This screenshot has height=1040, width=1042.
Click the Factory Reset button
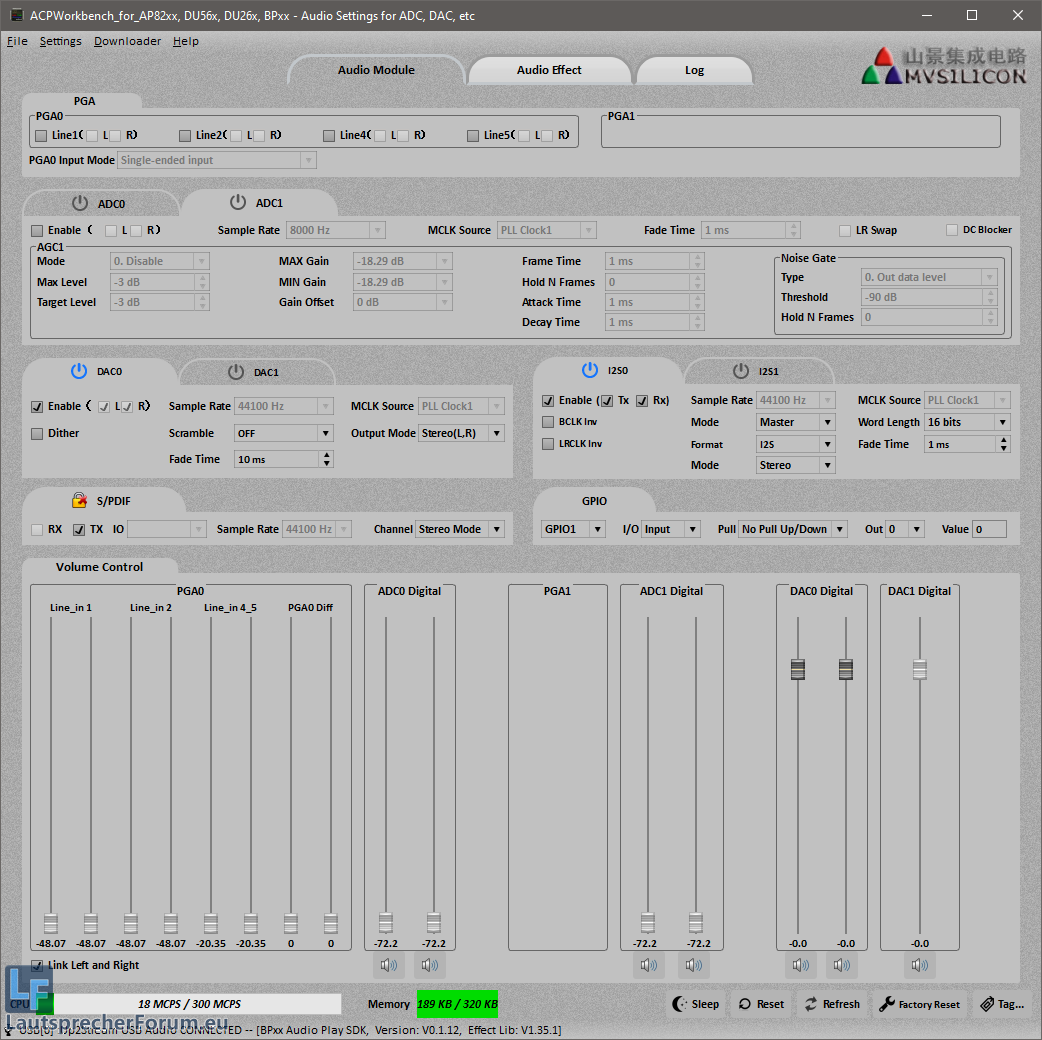[x=919, y=1004]
